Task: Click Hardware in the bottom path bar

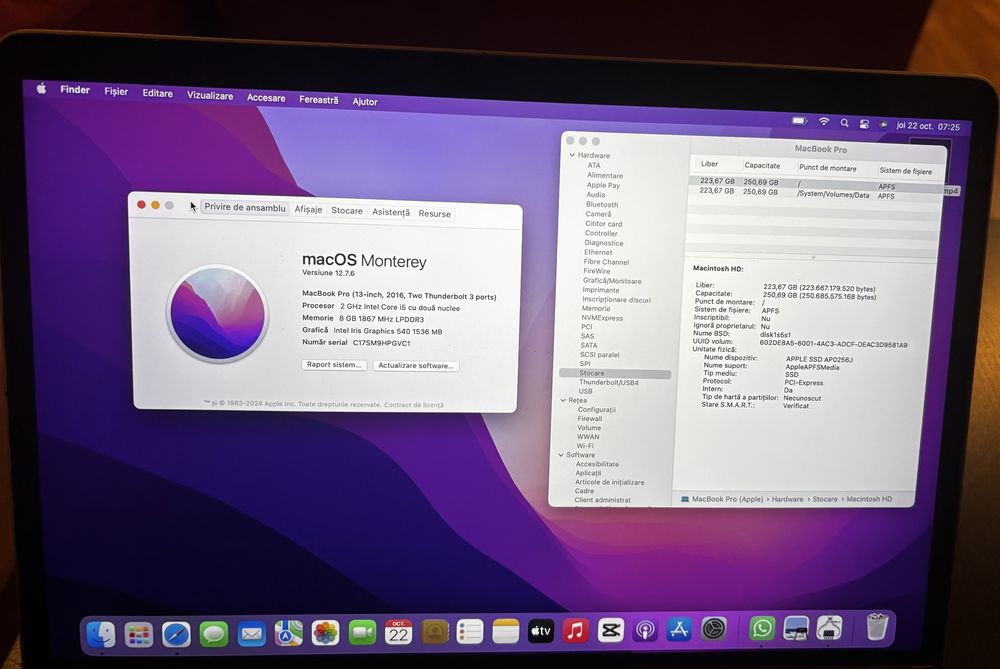Action: pos(787,499)
